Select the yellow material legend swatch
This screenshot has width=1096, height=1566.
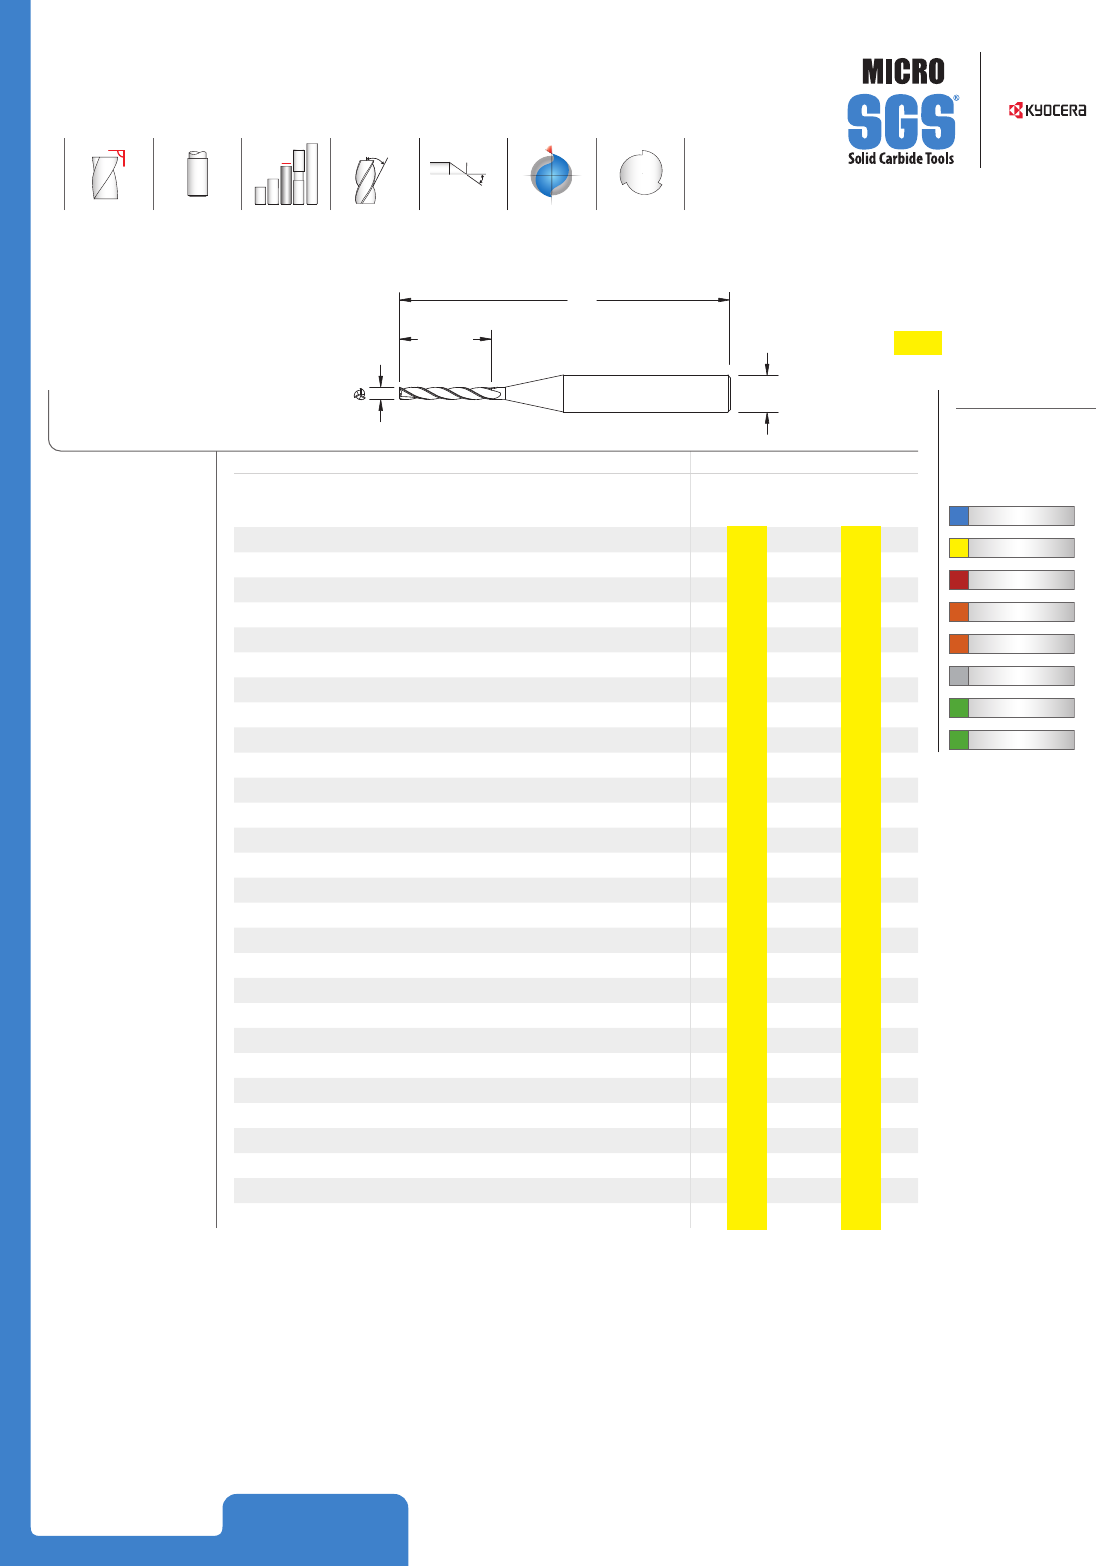(x=958, y=548)
